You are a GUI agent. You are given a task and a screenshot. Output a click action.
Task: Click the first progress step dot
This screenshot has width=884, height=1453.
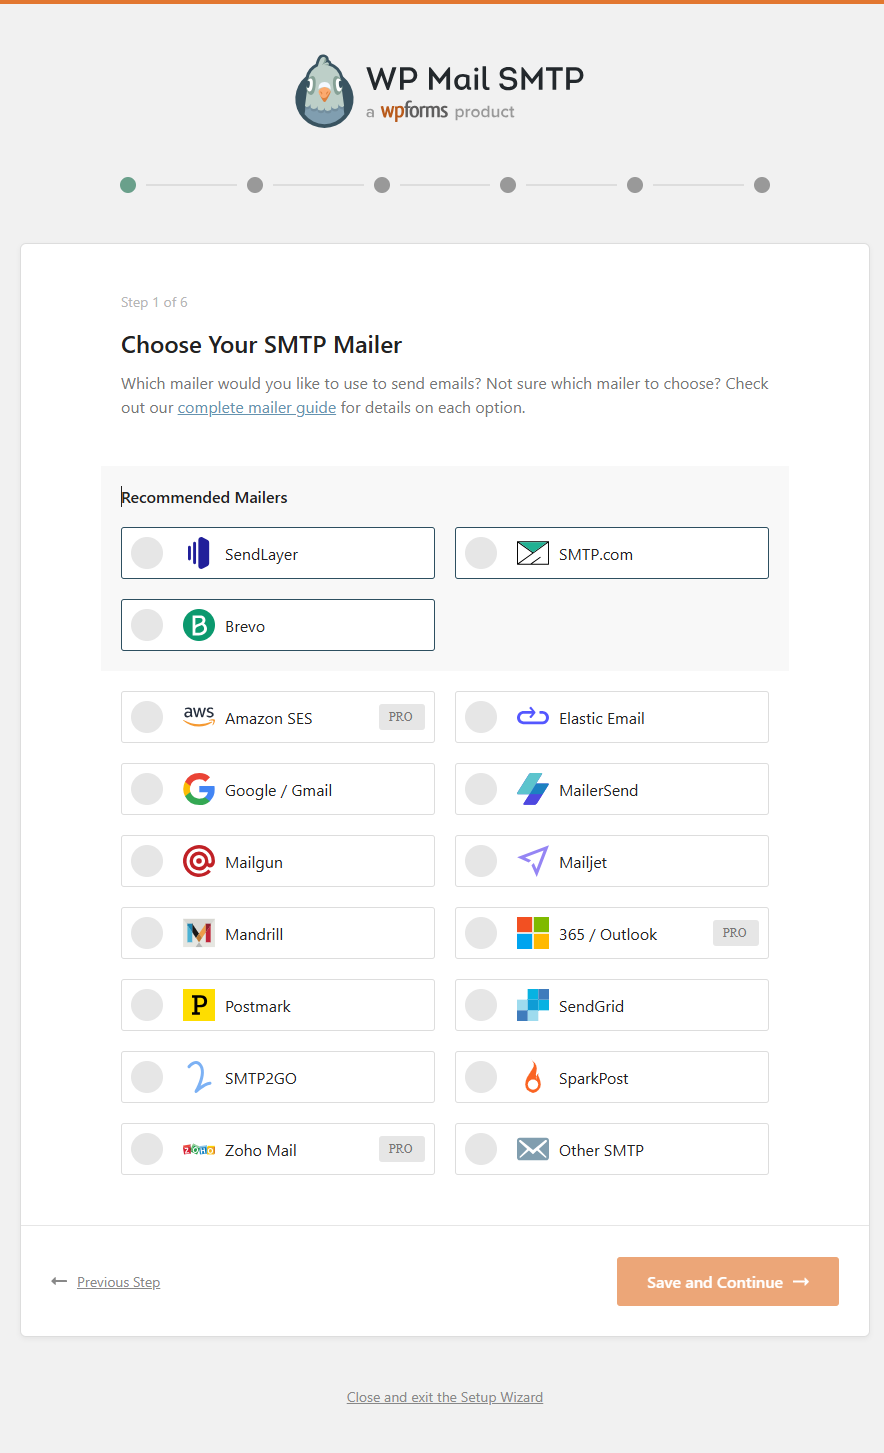[x=127, y=185]
